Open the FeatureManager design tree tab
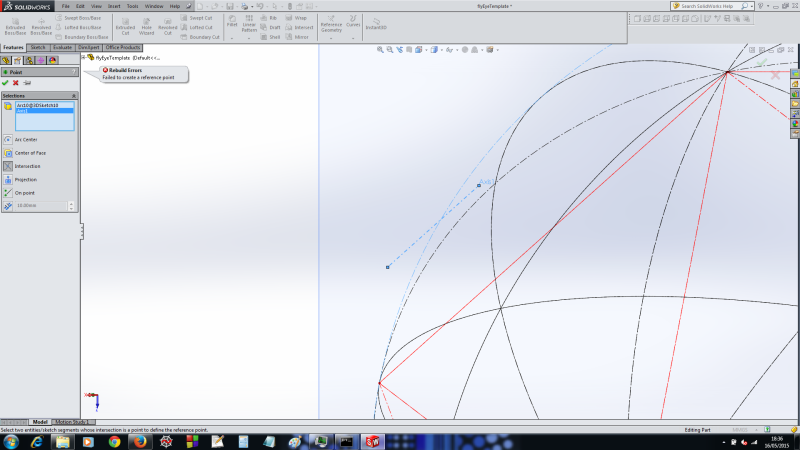800x450 pixels. pyautogui.click(x=6, y=60)
